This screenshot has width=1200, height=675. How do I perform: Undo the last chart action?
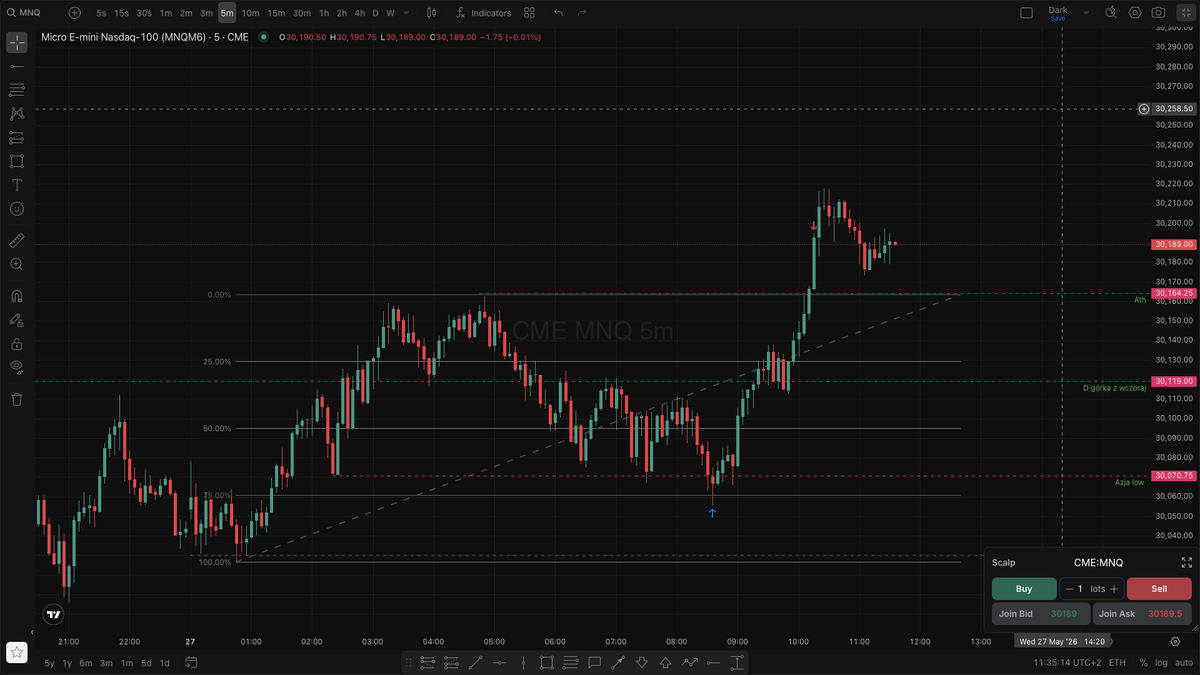(x=558, y=13)
